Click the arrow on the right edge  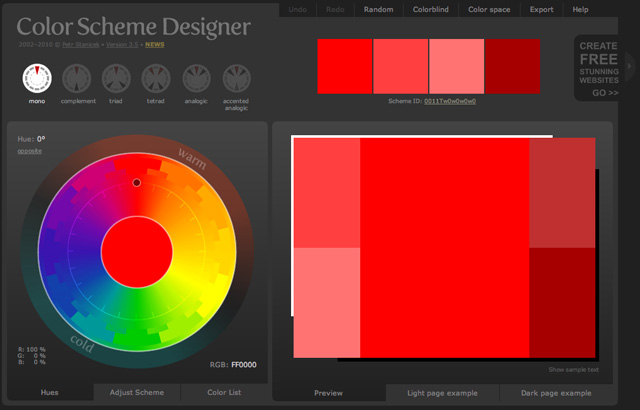click(x=630, y=63)
